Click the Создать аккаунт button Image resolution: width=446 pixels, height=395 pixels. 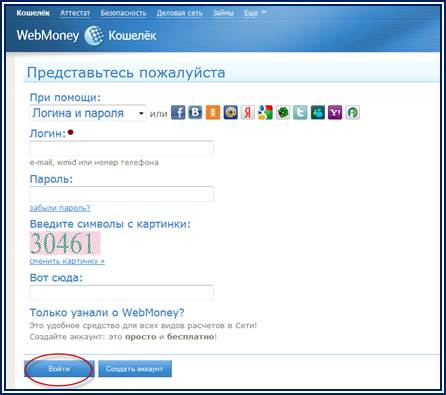pyautogui.click(x=135, y=369)
